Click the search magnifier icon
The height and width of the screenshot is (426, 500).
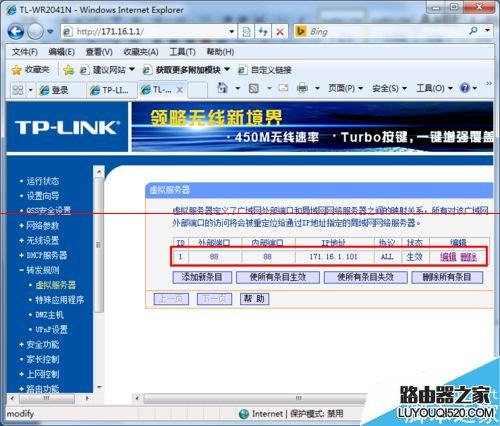473,31
